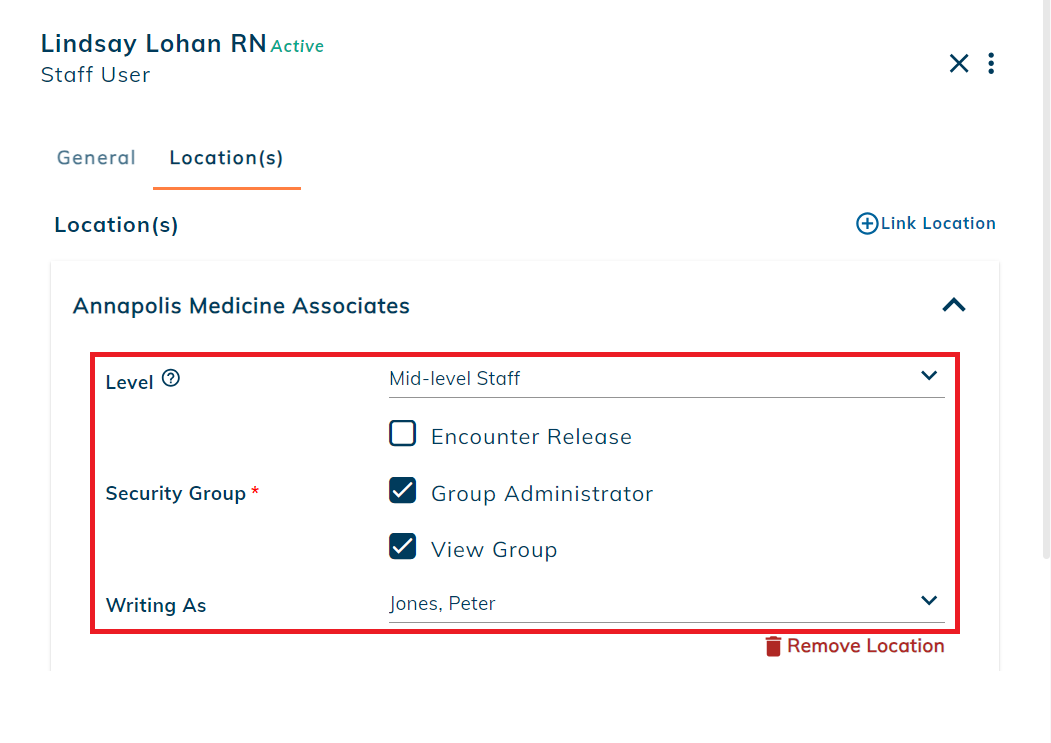Click the Mid-level Staff selection field
1051x743 pixels.
coord(666,379)
